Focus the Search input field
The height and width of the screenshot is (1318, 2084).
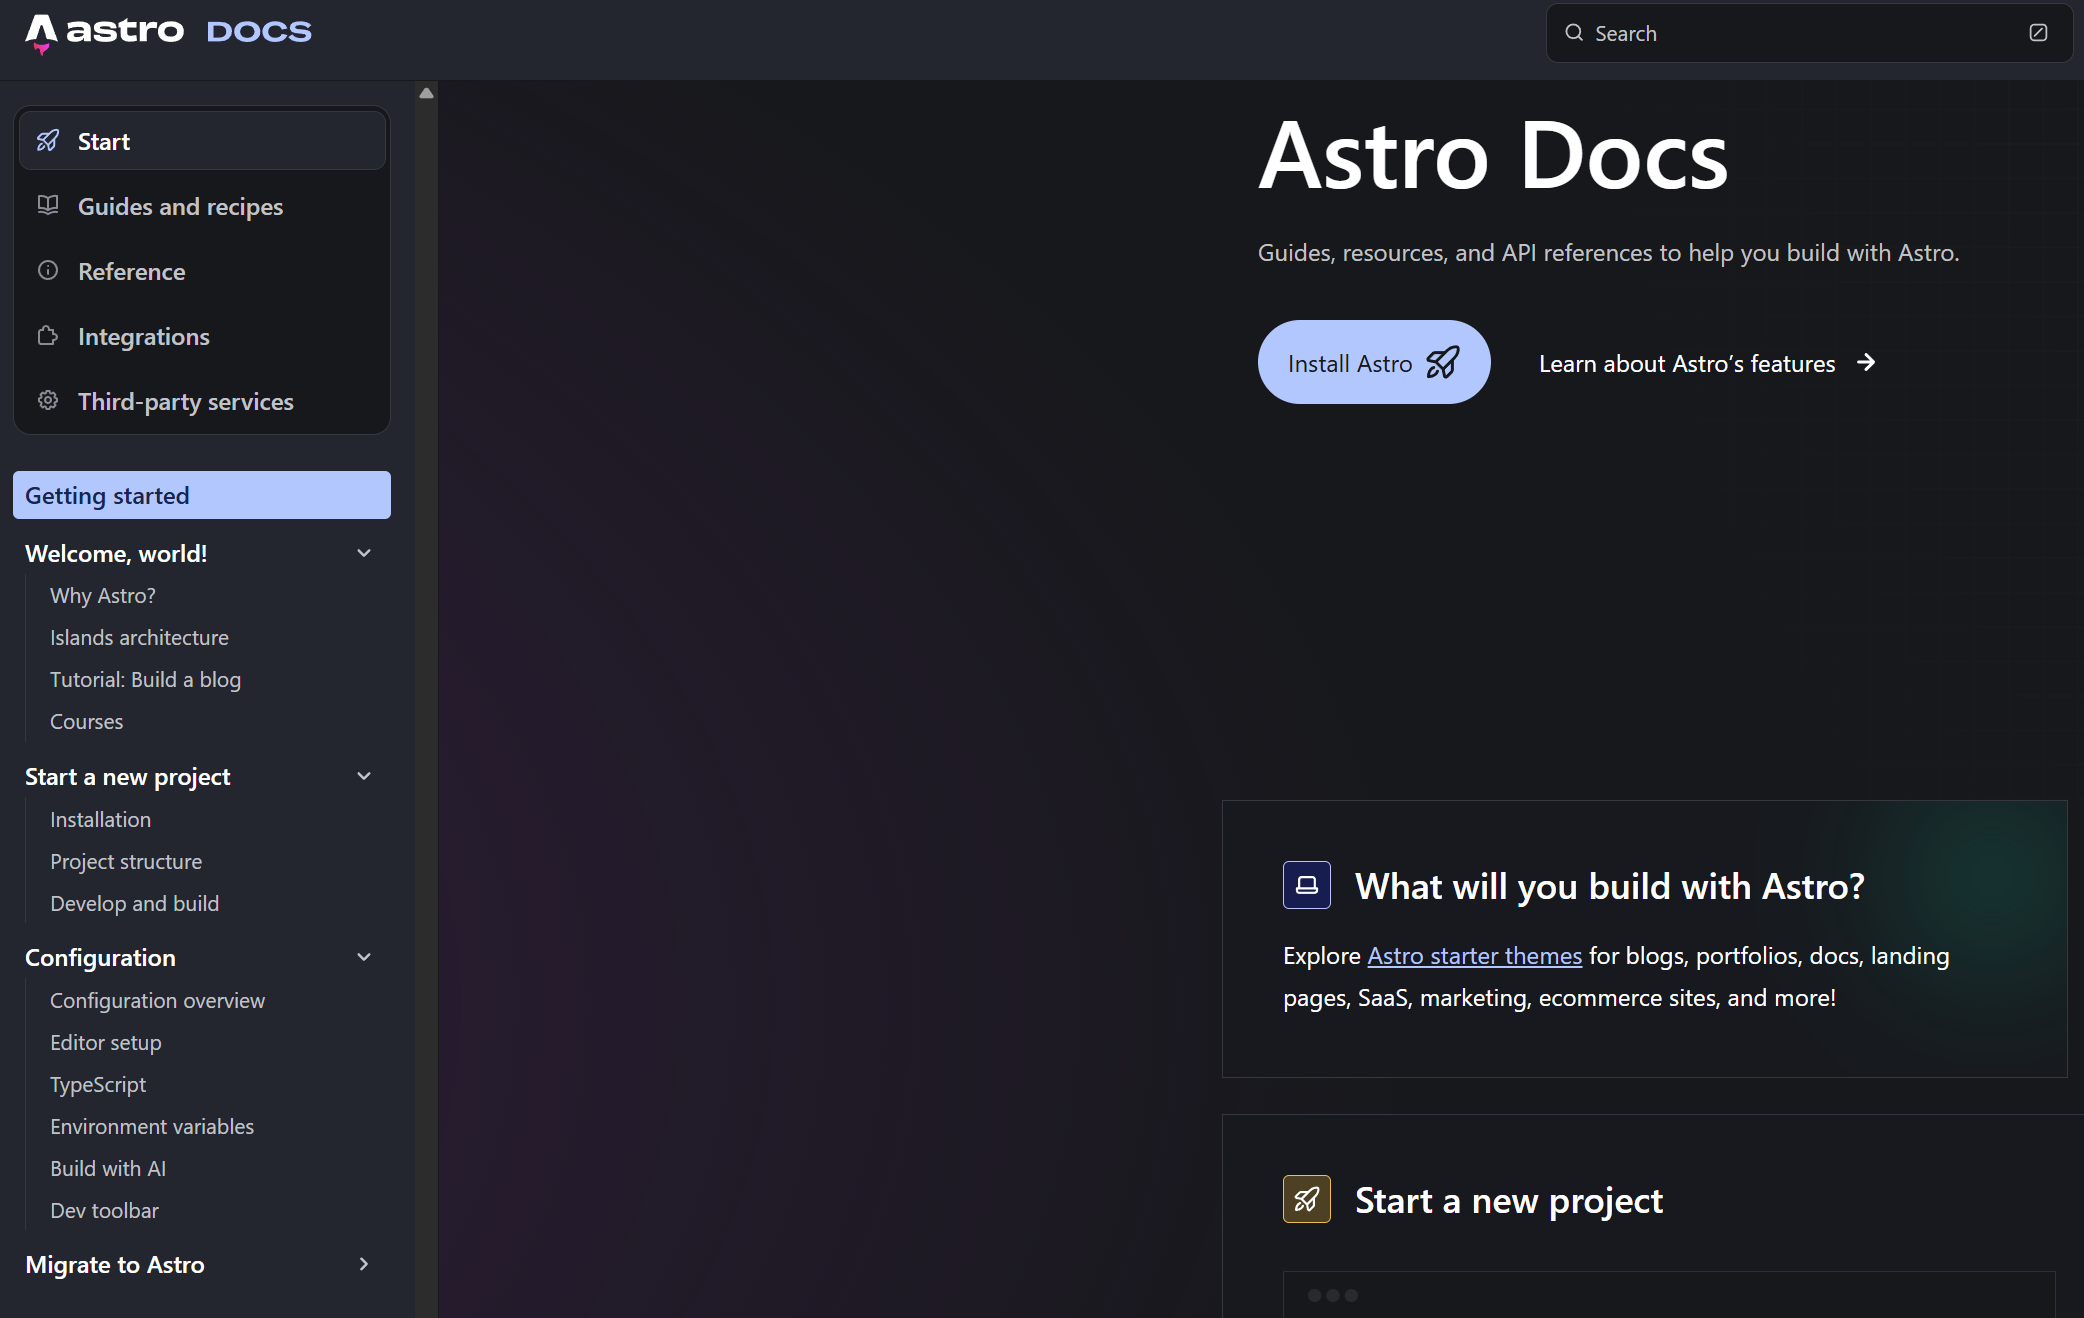[1809, 33]
